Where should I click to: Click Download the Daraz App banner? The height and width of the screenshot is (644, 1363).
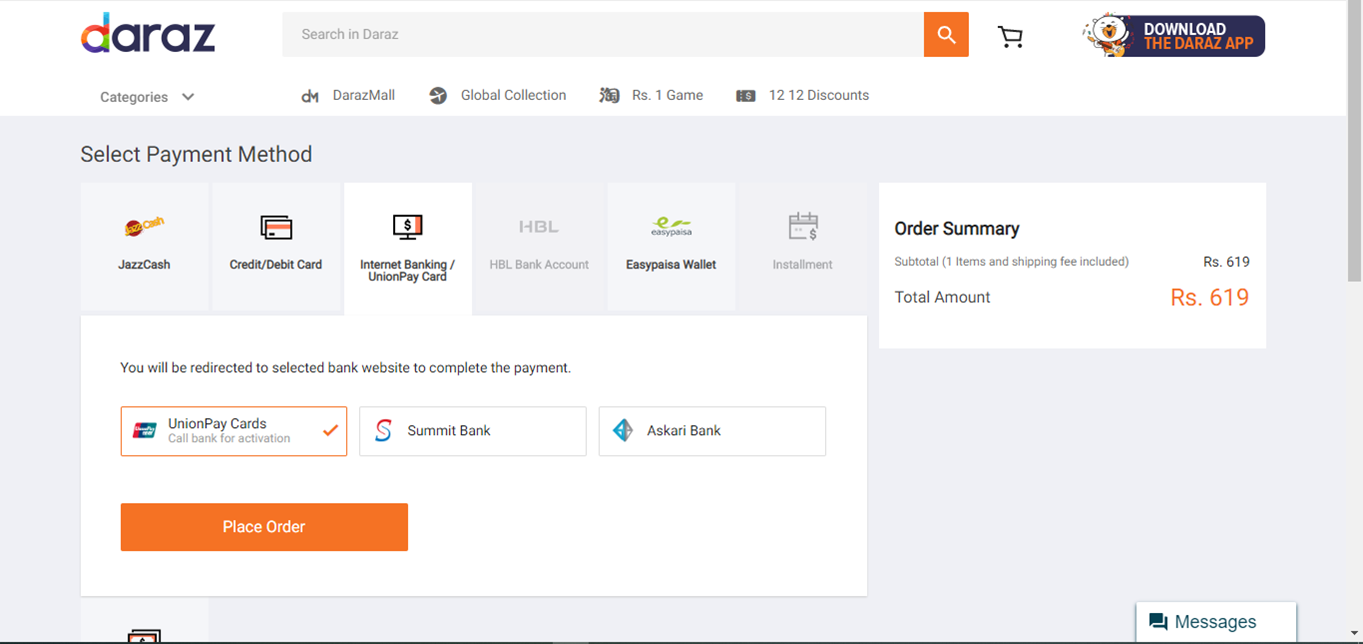click(1174, 36)
